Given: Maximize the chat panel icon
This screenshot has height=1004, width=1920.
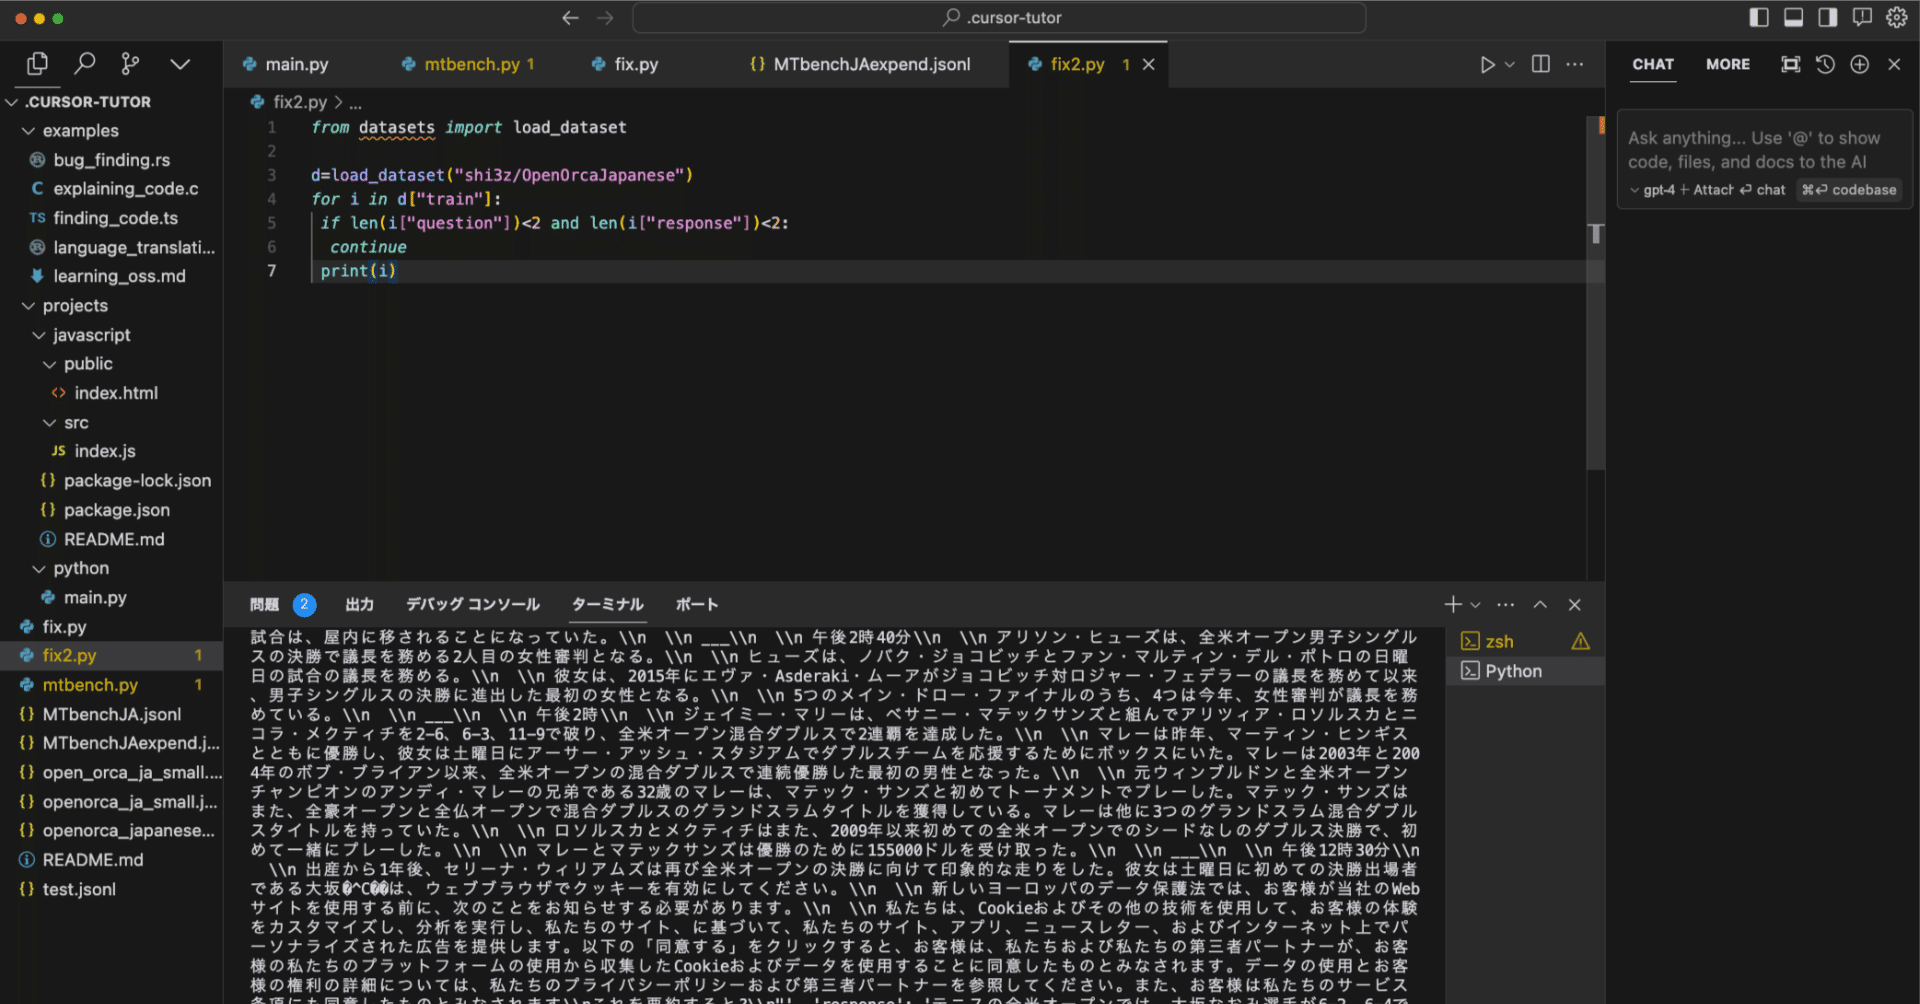Looking at the screenshot, I should click(1791, 64).
